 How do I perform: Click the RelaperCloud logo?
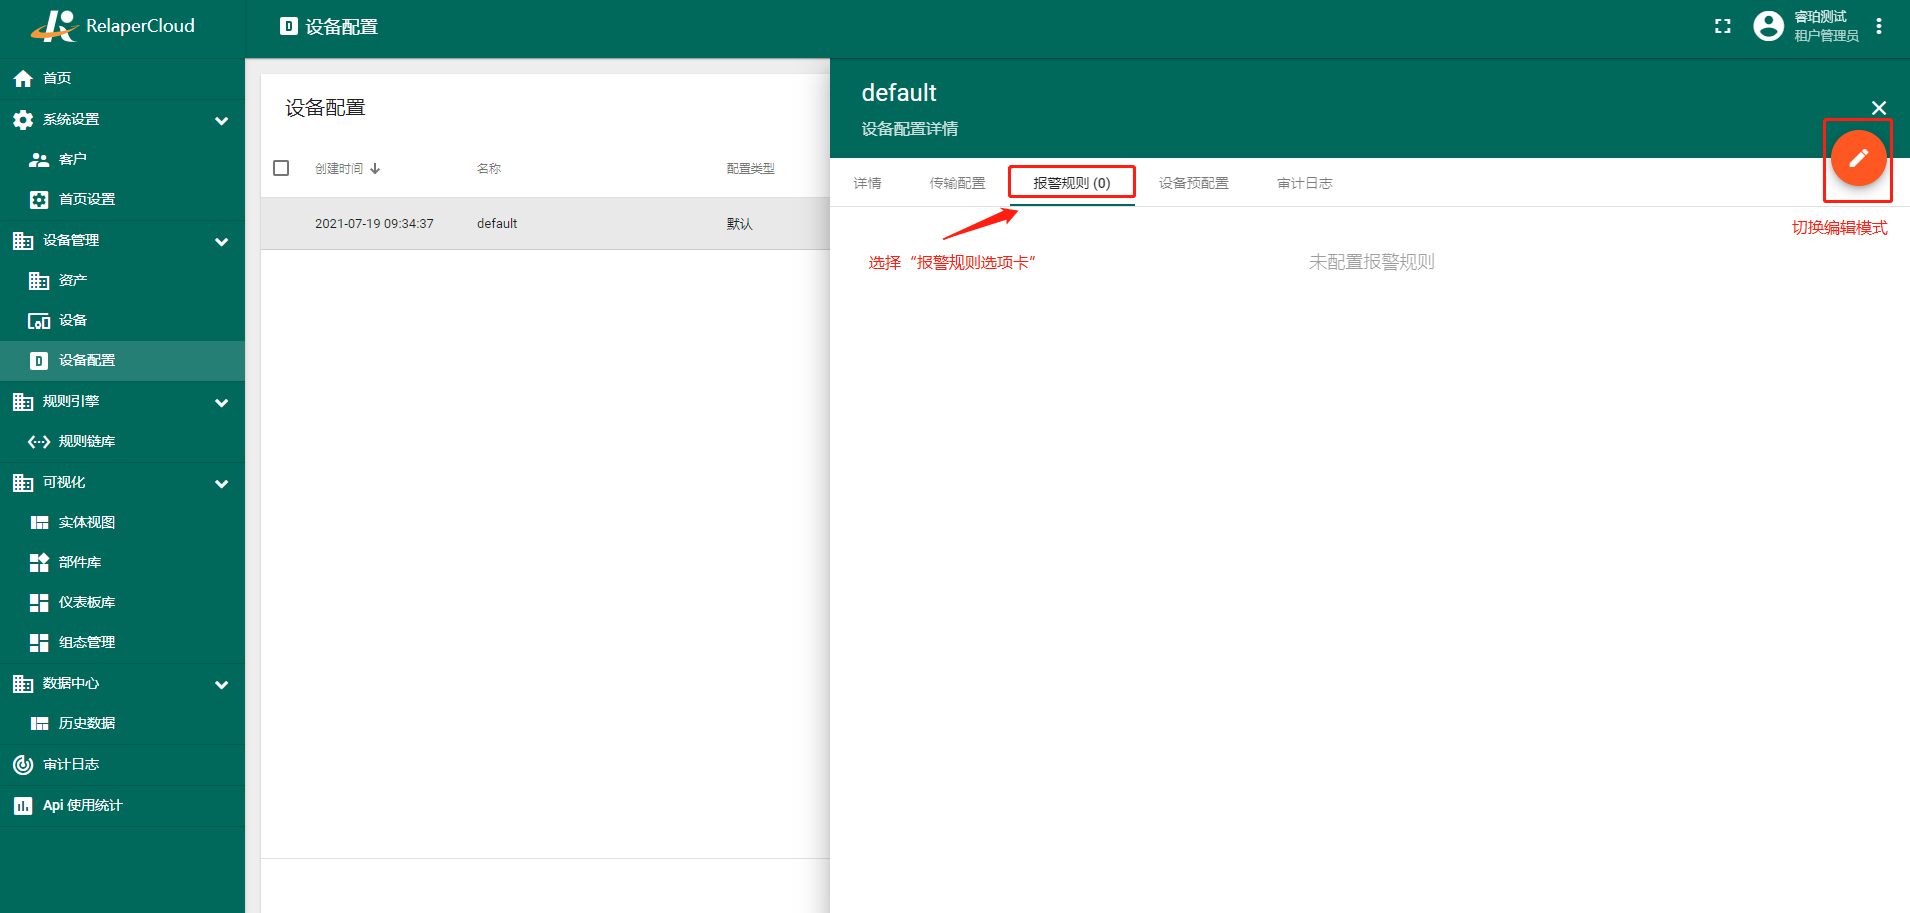point(113,26)
